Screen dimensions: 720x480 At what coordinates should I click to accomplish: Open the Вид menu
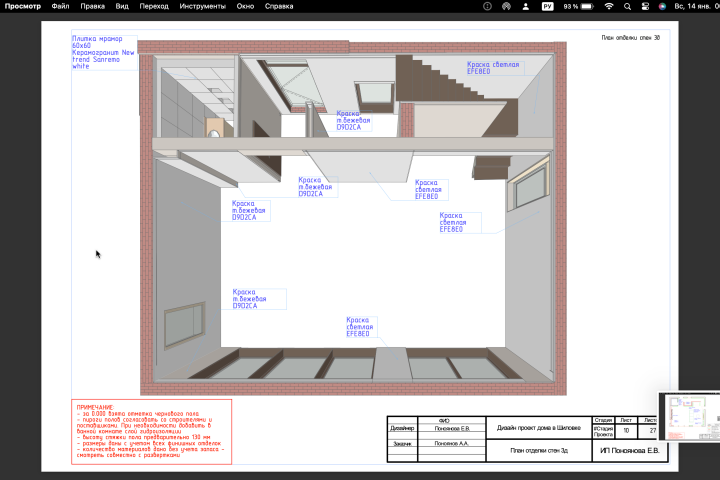[x=122, y=6]
